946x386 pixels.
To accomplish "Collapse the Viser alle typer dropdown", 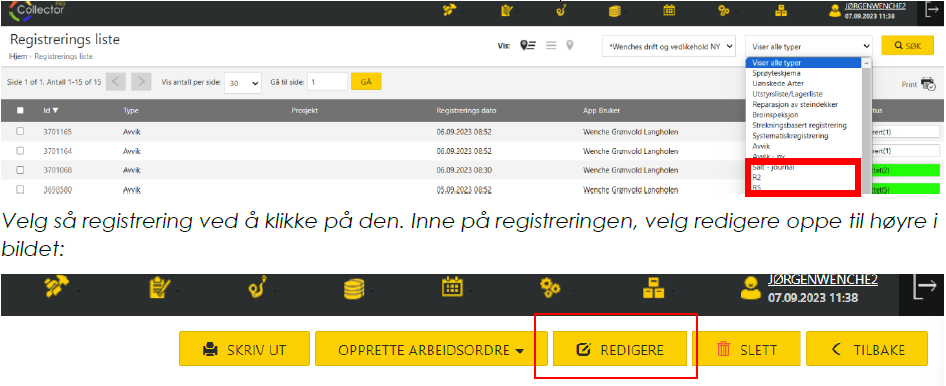I will [x=809, y=46].
